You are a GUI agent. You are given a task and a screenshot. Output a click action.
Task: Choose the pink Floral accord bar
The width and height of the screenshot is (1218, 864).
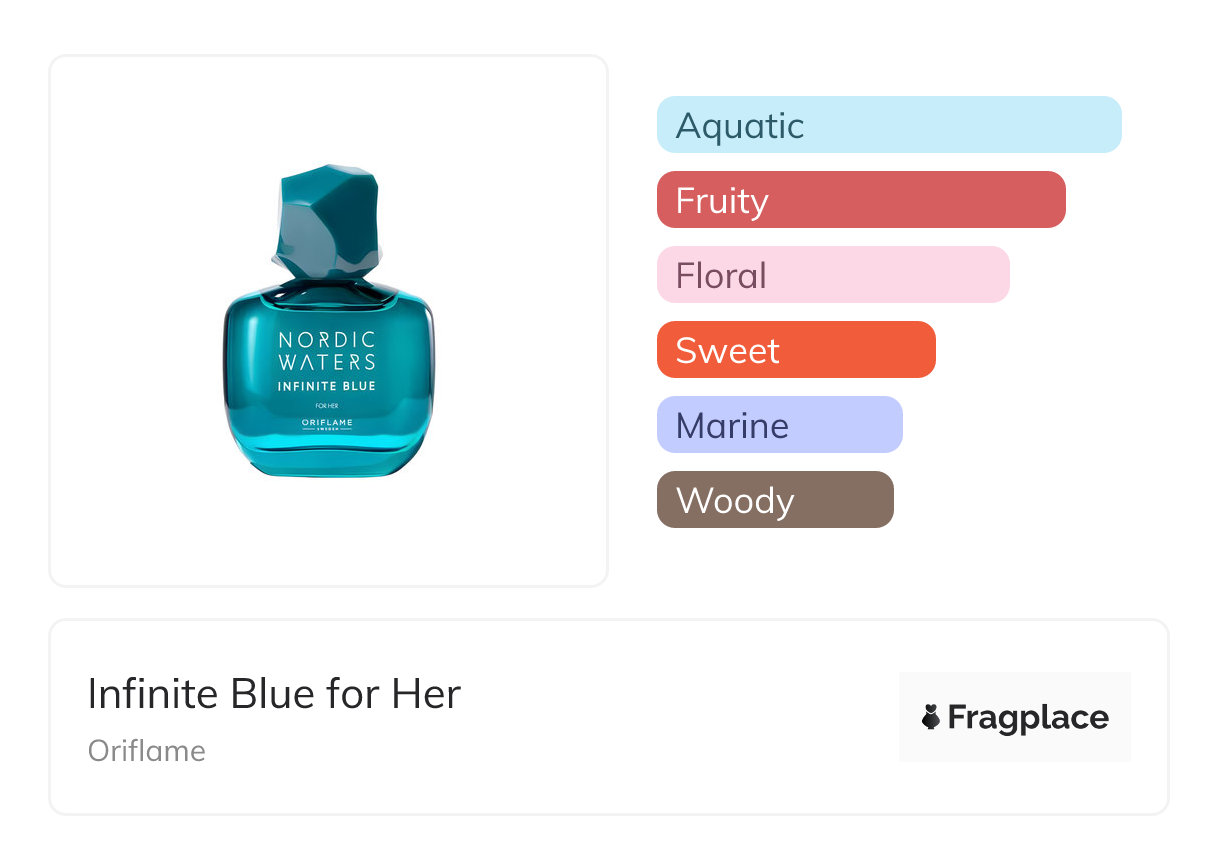[x=832, y=275]
